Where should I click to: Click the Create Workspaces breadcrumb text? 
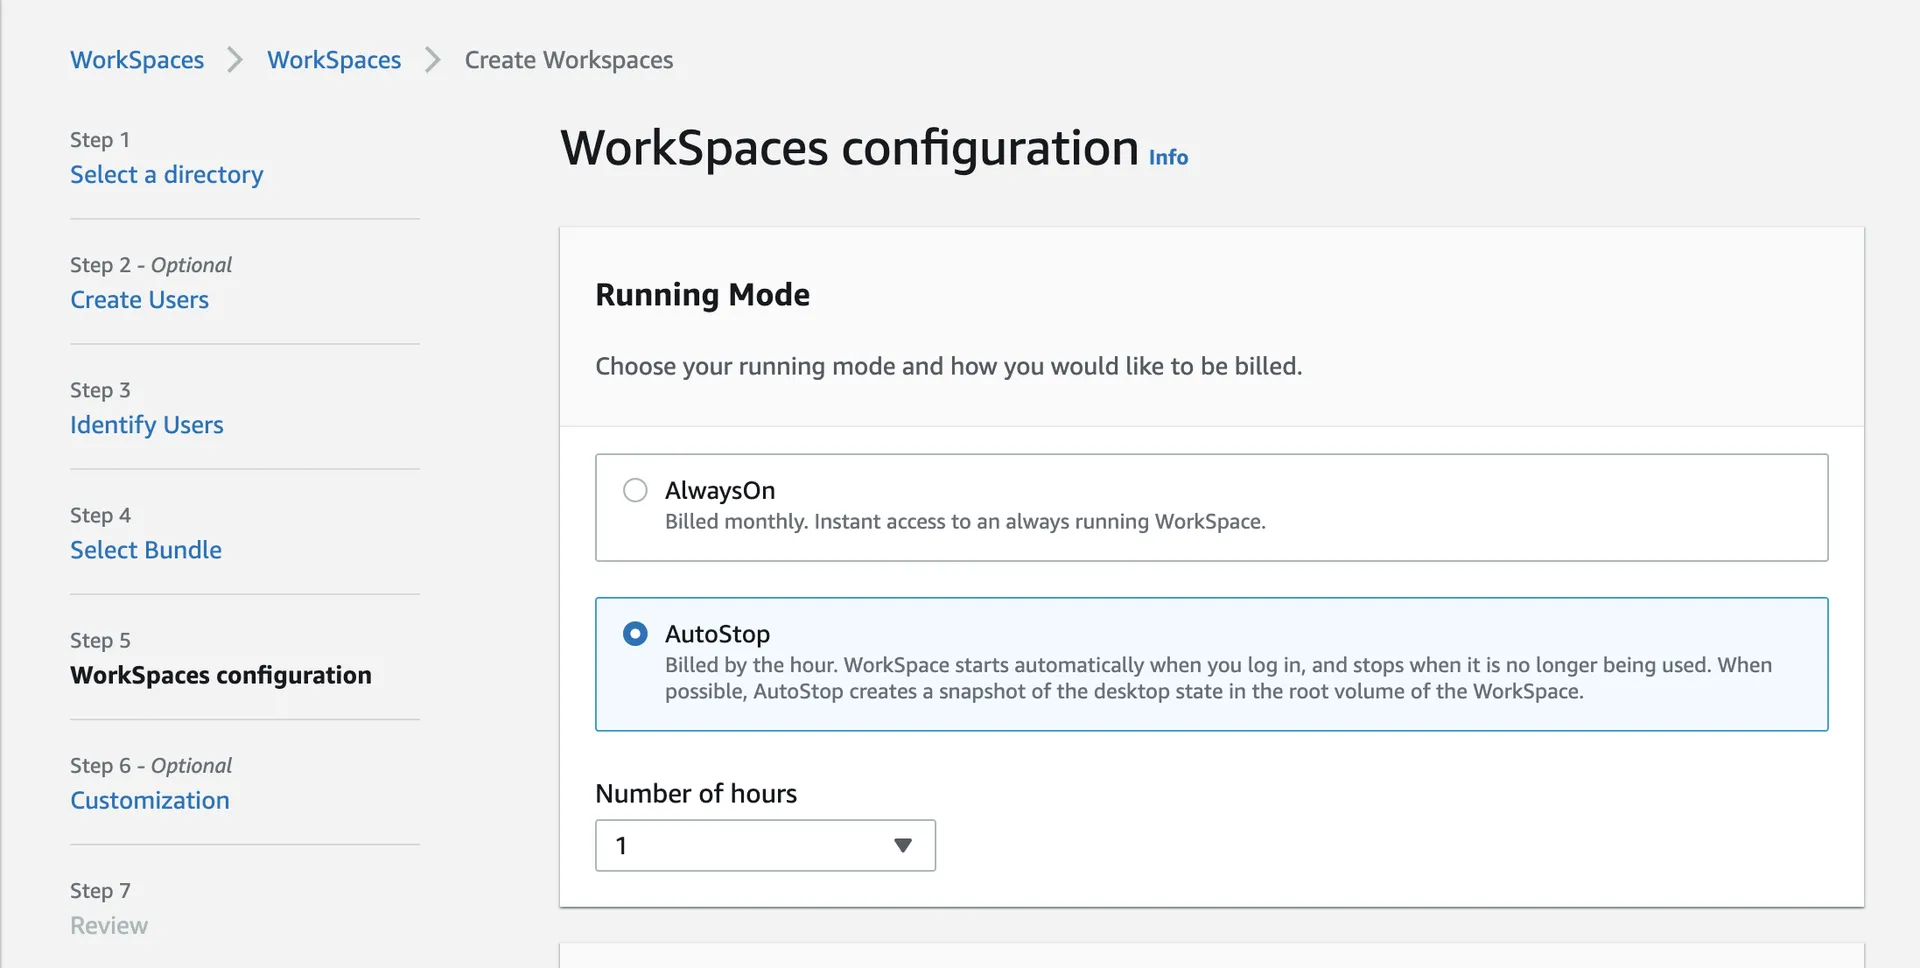coord(568,60)
